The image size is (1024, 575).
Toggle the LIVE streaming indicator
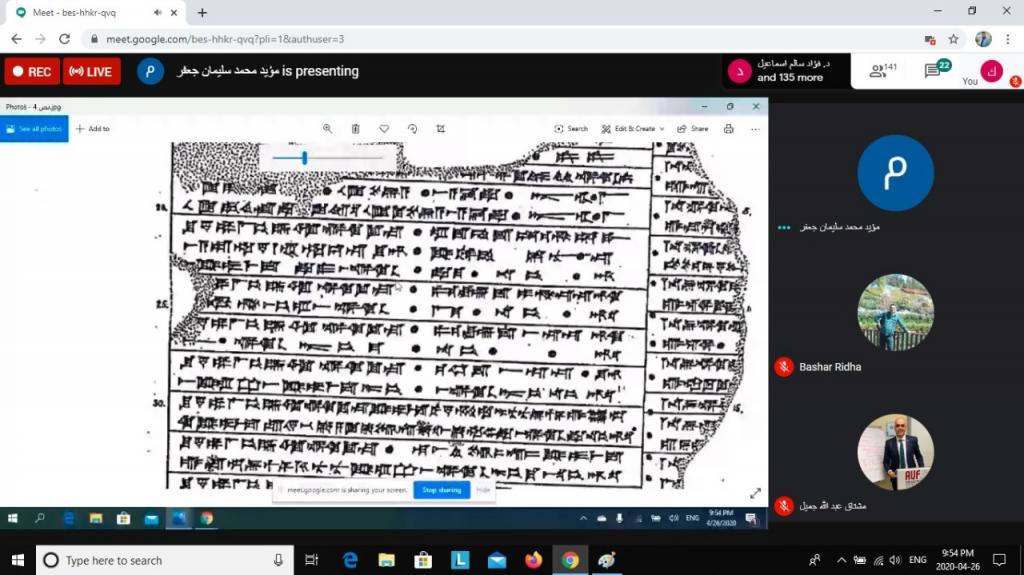point(92,72)
